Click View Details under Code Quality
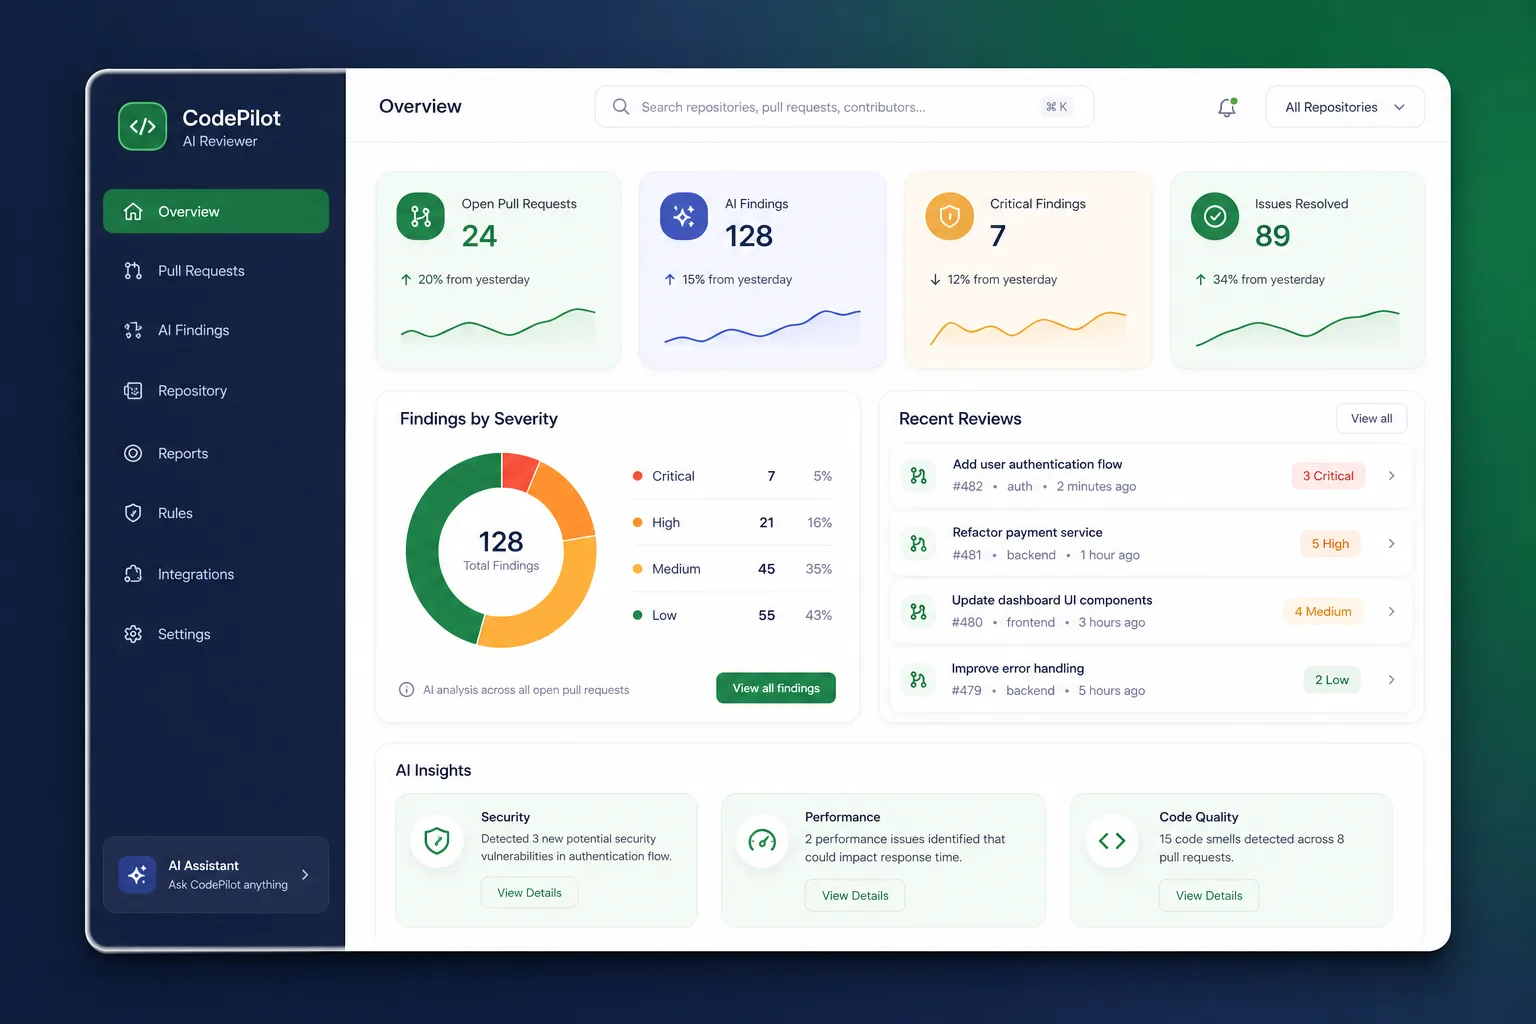The width and height of the screenshot is (1536, 1024). click(1209, 896)
